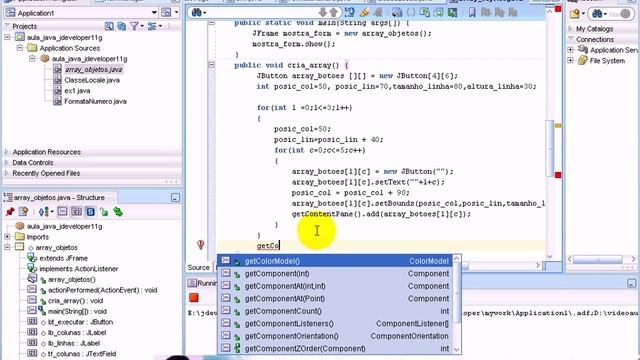Toggle the show public members lock icon
This screenshot has height=360, width=640.
(x=104, y=212)
